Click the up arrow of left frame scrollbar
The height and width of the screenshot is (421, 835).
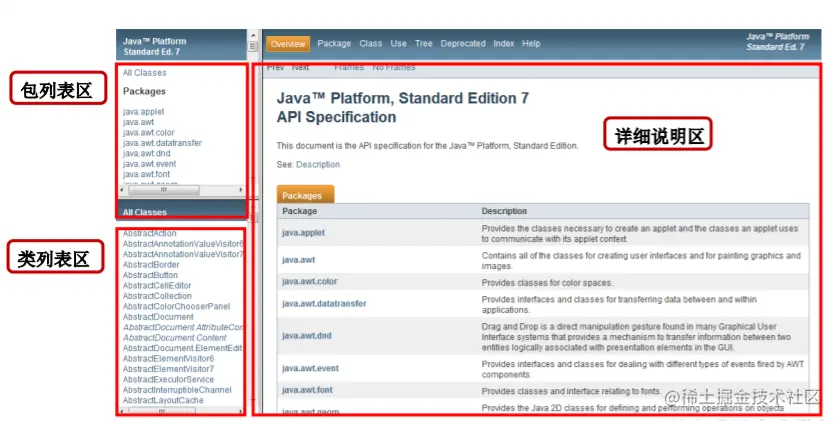click(x=253, y=35)
